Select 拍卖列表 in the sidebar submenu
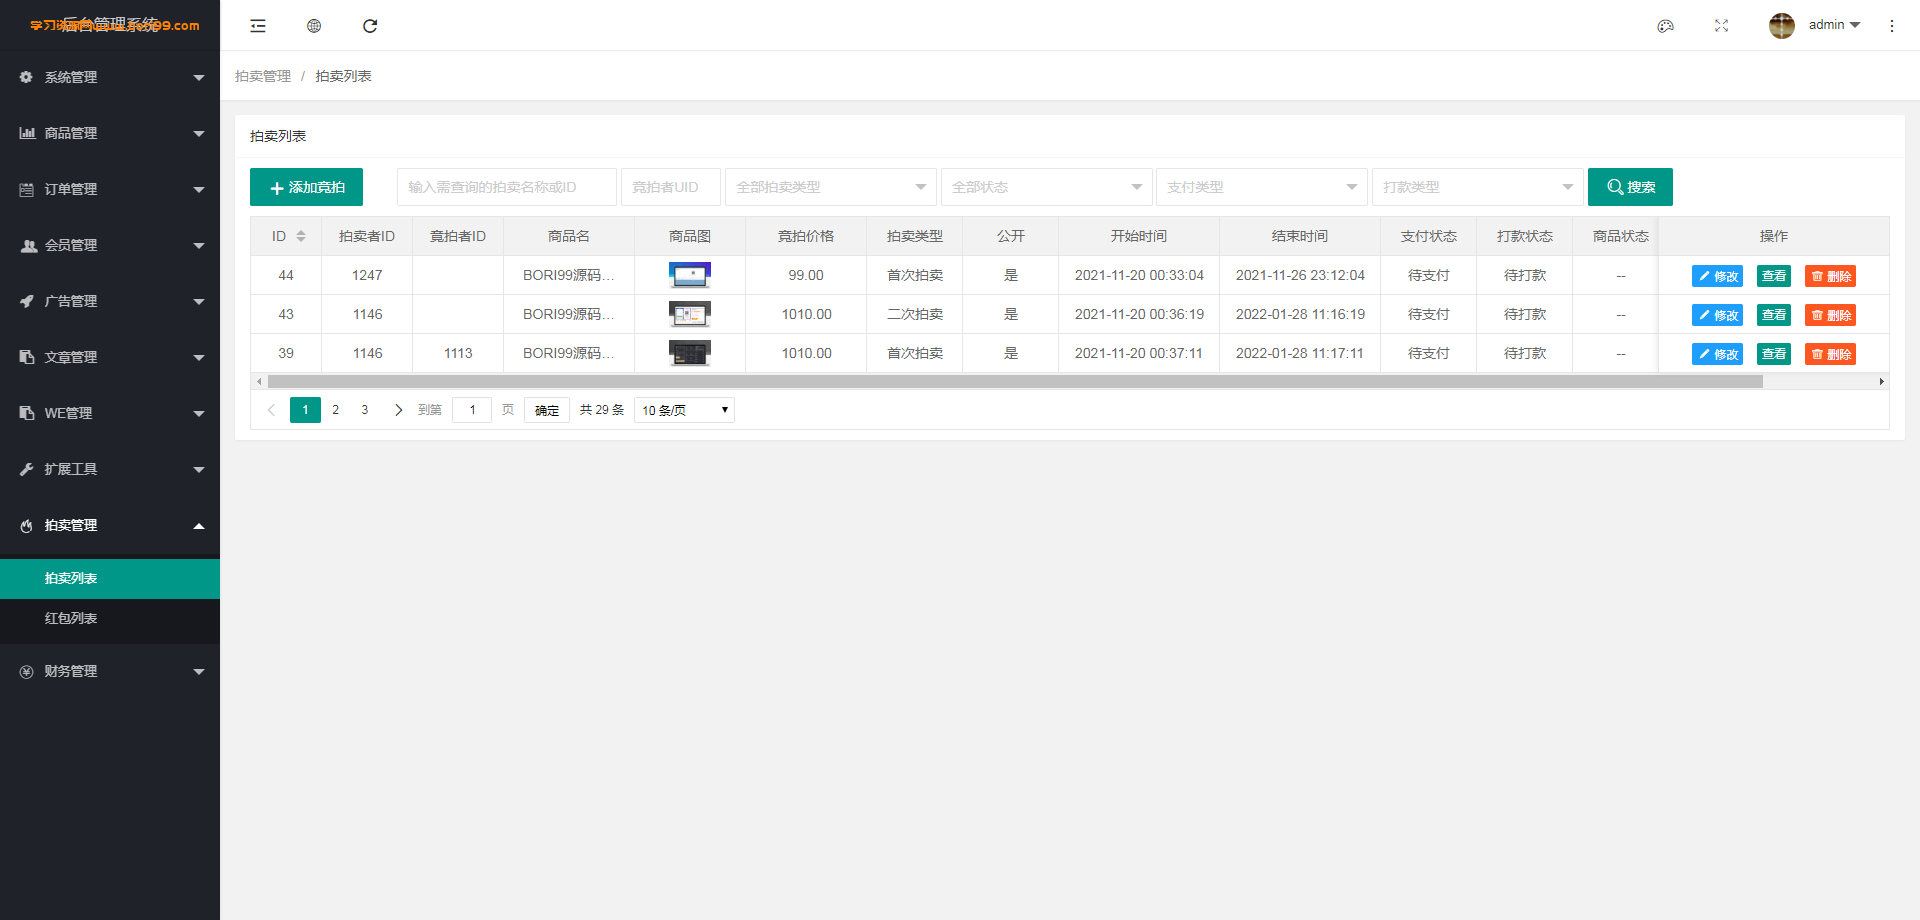The width and height of the screenshot is (1920, 920). [110, 578]
